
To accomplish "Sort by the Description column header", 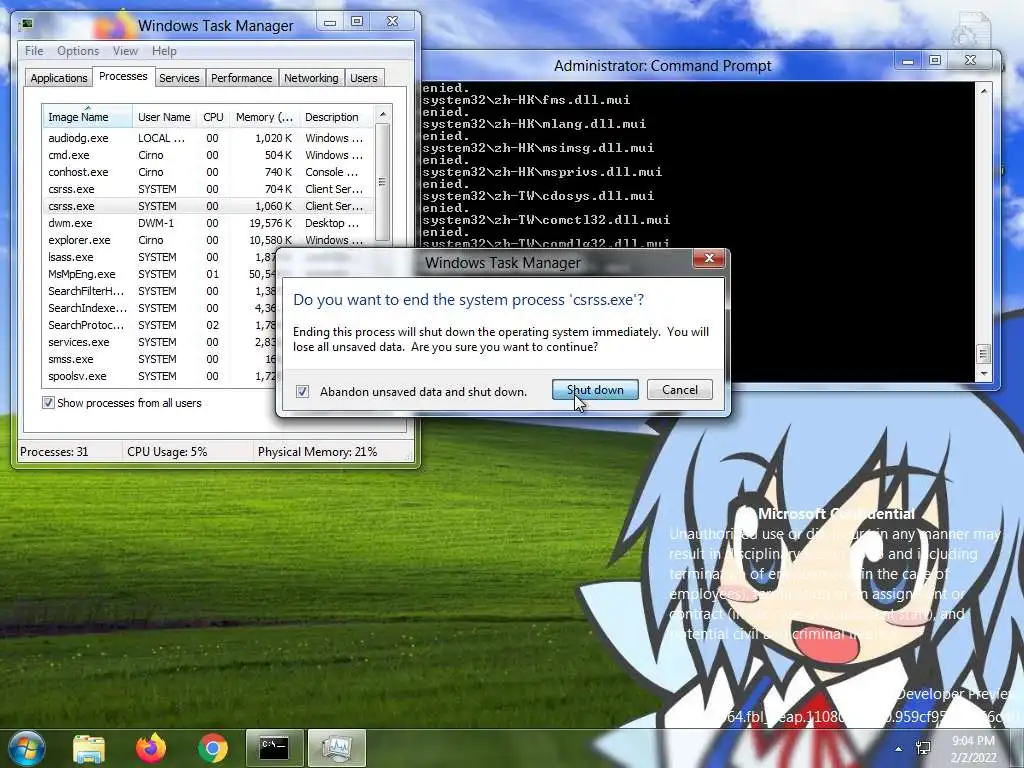I will click(x=336, y=117).
